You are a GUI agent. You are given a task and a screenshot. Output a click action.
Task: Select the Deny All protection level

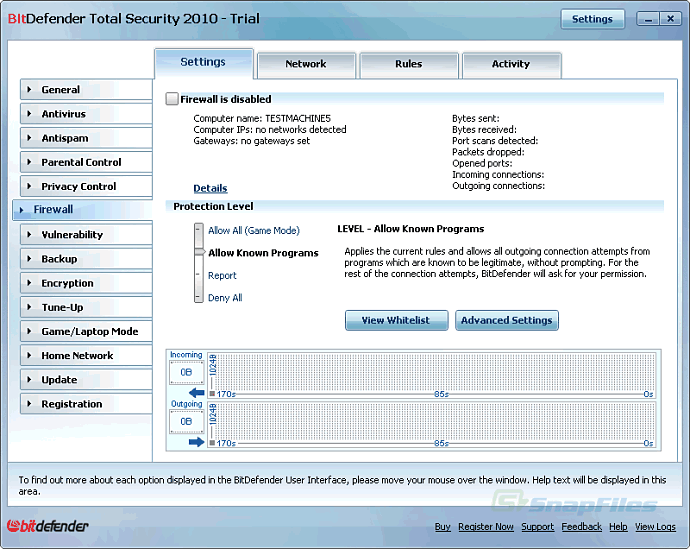tap(225, 298)
